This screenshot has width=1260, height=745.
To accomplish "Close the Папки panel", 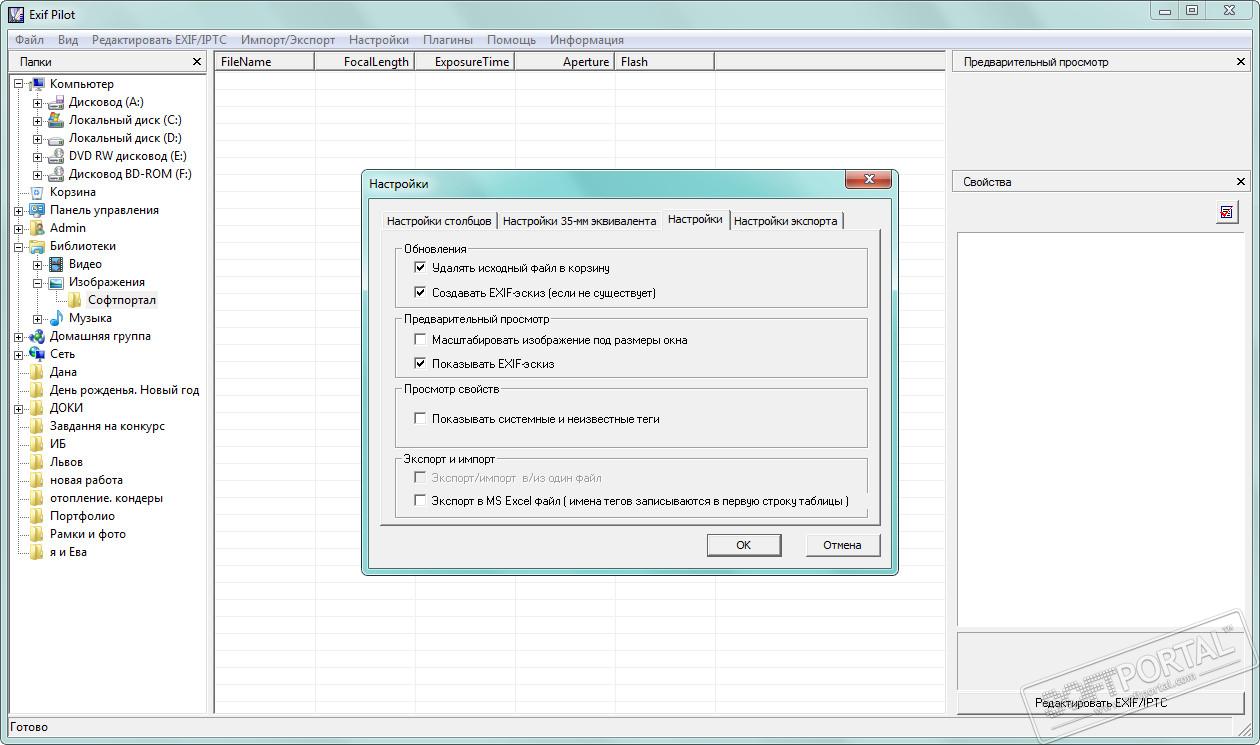I will tap(197, 62).
